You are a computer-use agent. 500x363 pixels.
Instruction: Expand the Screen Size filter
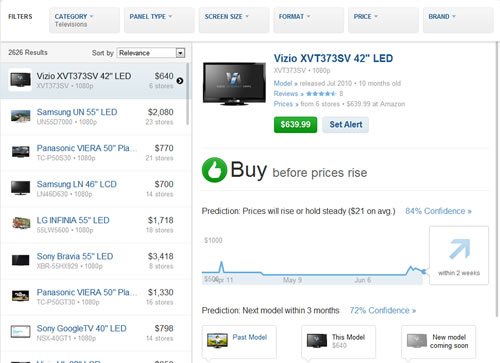(x=234, y=20)
